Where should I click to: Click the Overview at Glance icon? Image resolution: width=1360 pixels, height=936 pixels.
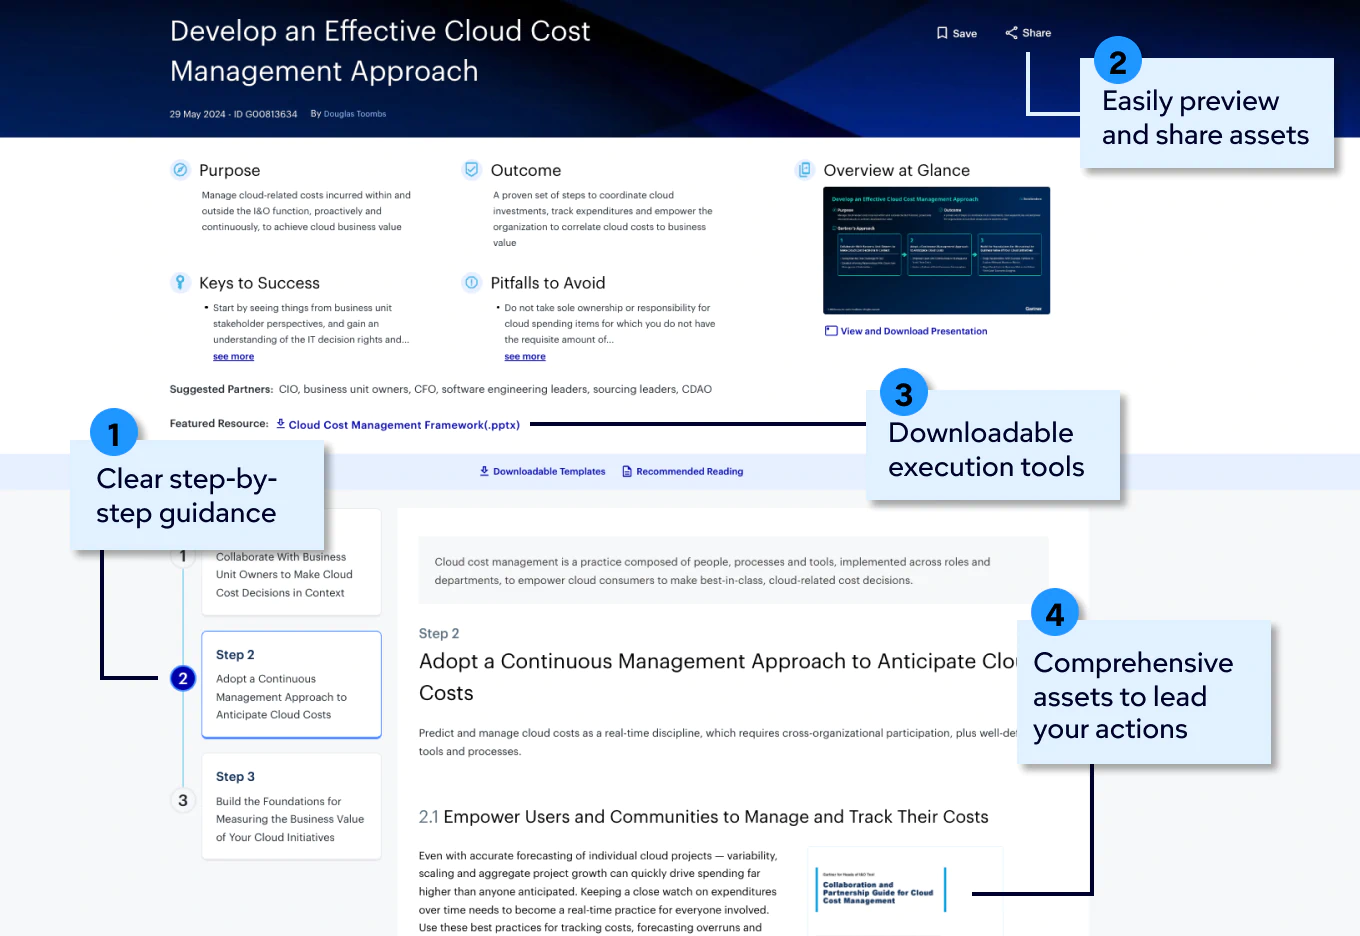pos(804,170)
